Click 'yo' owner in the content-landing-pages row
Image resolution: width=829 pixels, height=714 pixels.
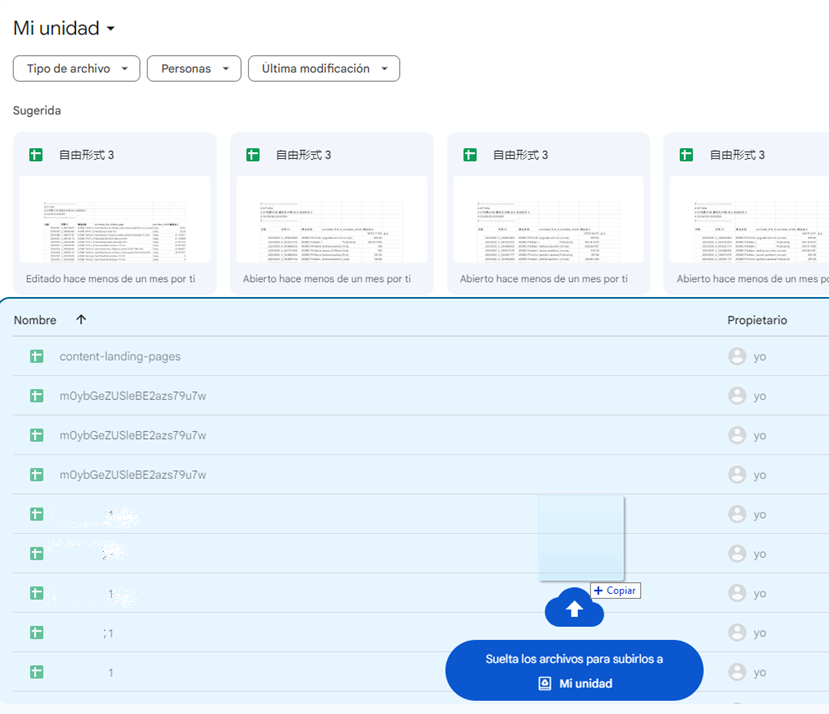click(760, 357)
